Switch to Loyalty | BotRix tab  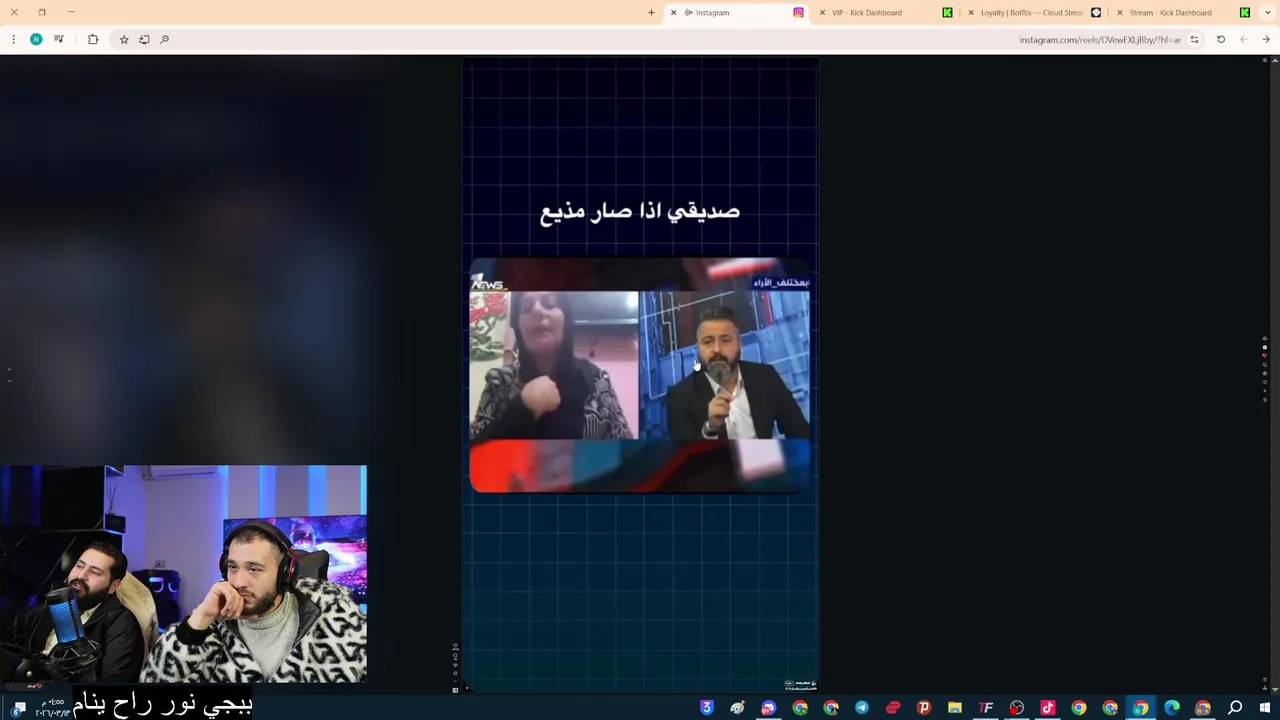pos(1032,12)
